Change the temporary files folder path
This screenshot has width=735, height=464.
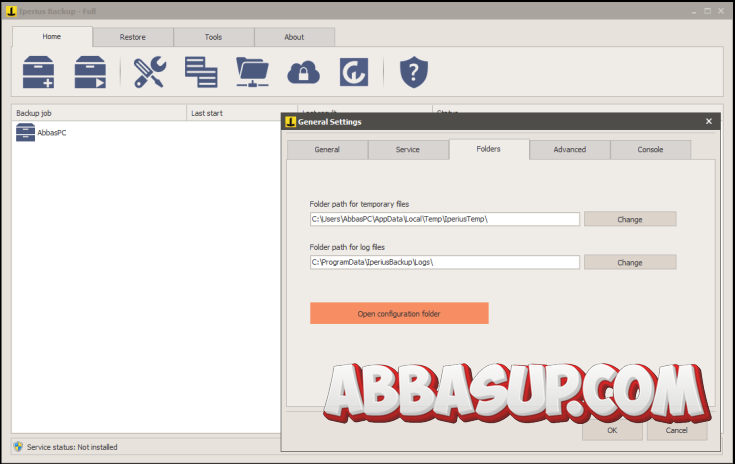coord(630,219)
